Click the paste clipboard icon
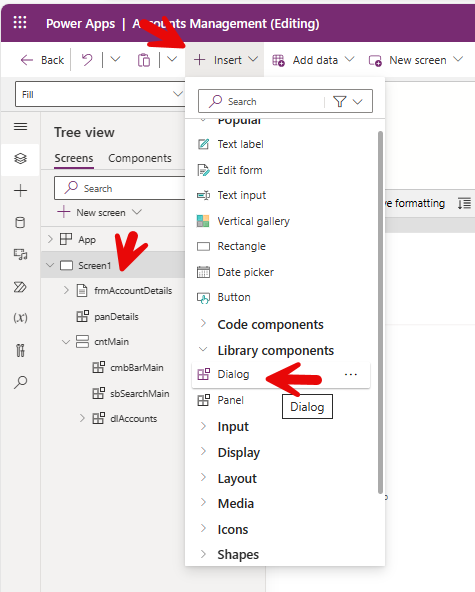This screenshot has width=475, height=592. [144, 60]
